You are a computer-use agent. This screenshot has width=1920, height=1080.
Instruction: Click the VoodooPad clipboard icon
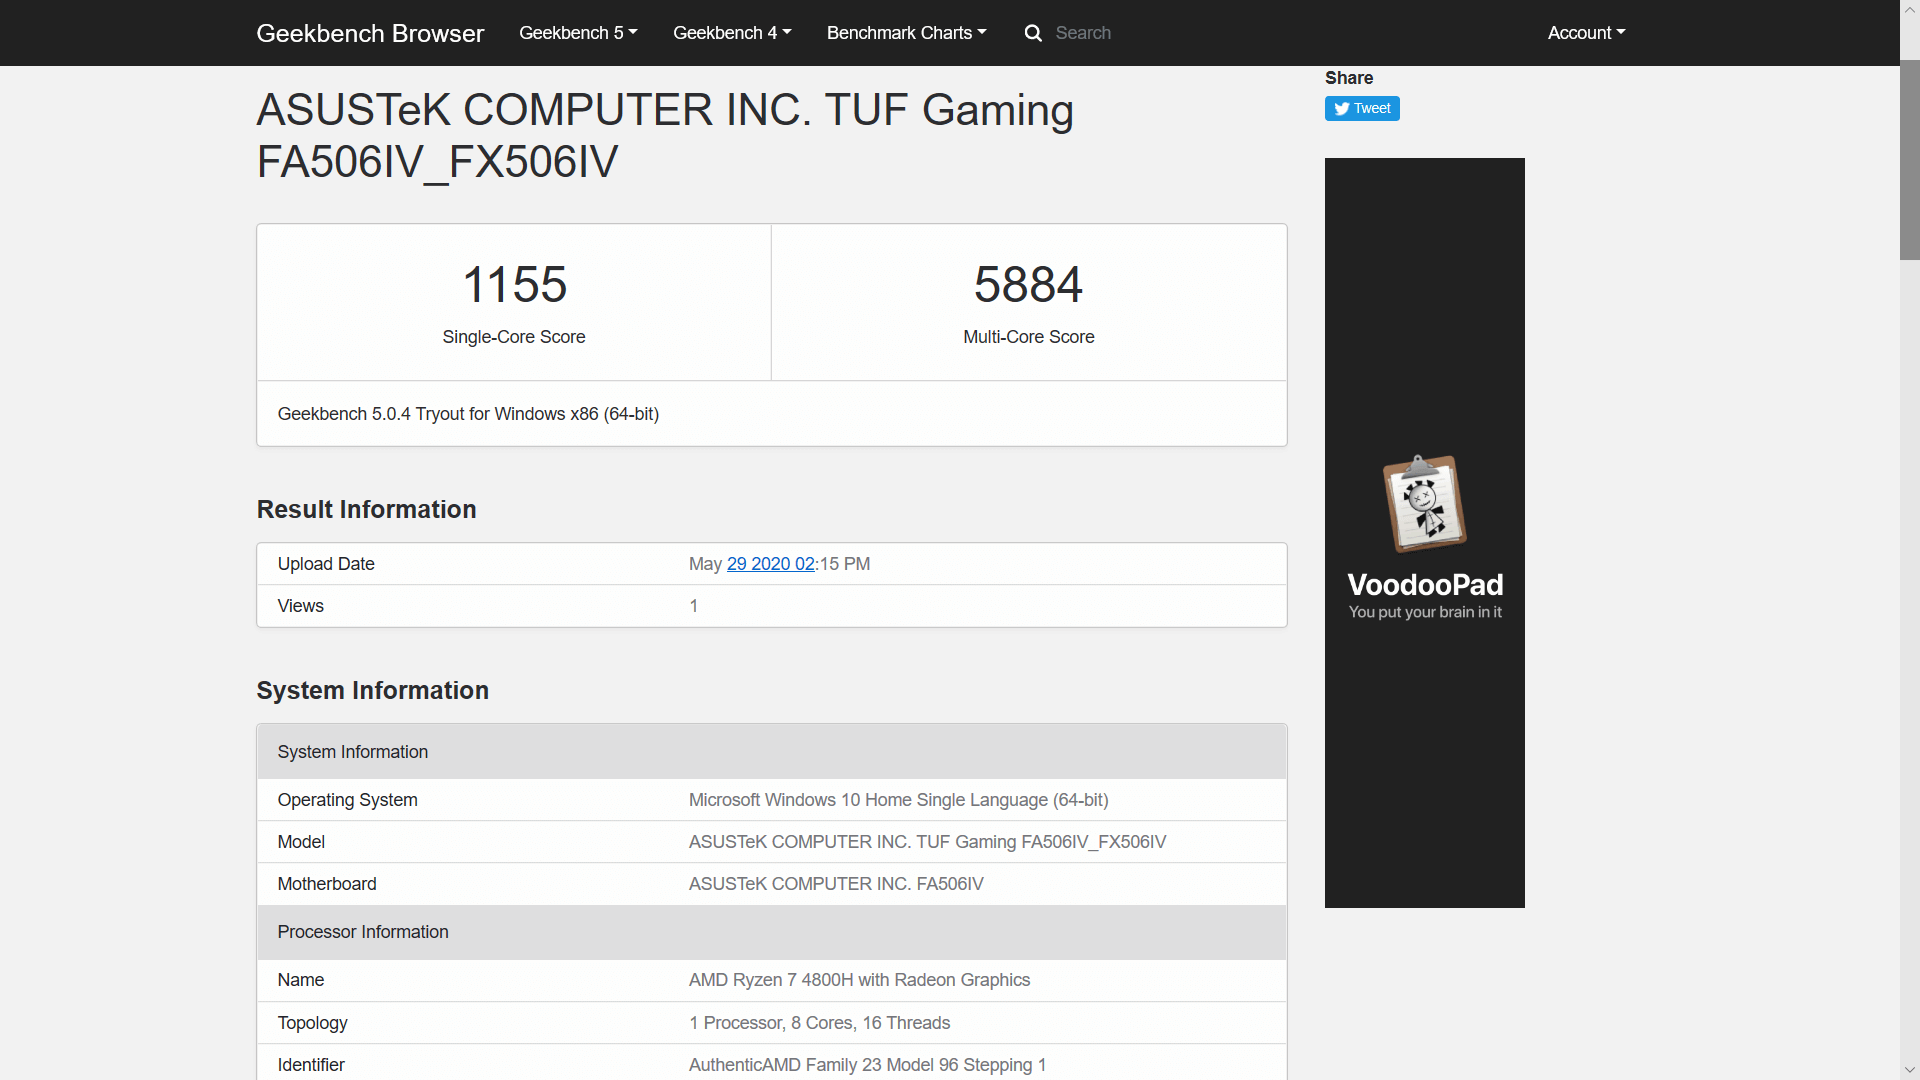tap(1424, 503)
